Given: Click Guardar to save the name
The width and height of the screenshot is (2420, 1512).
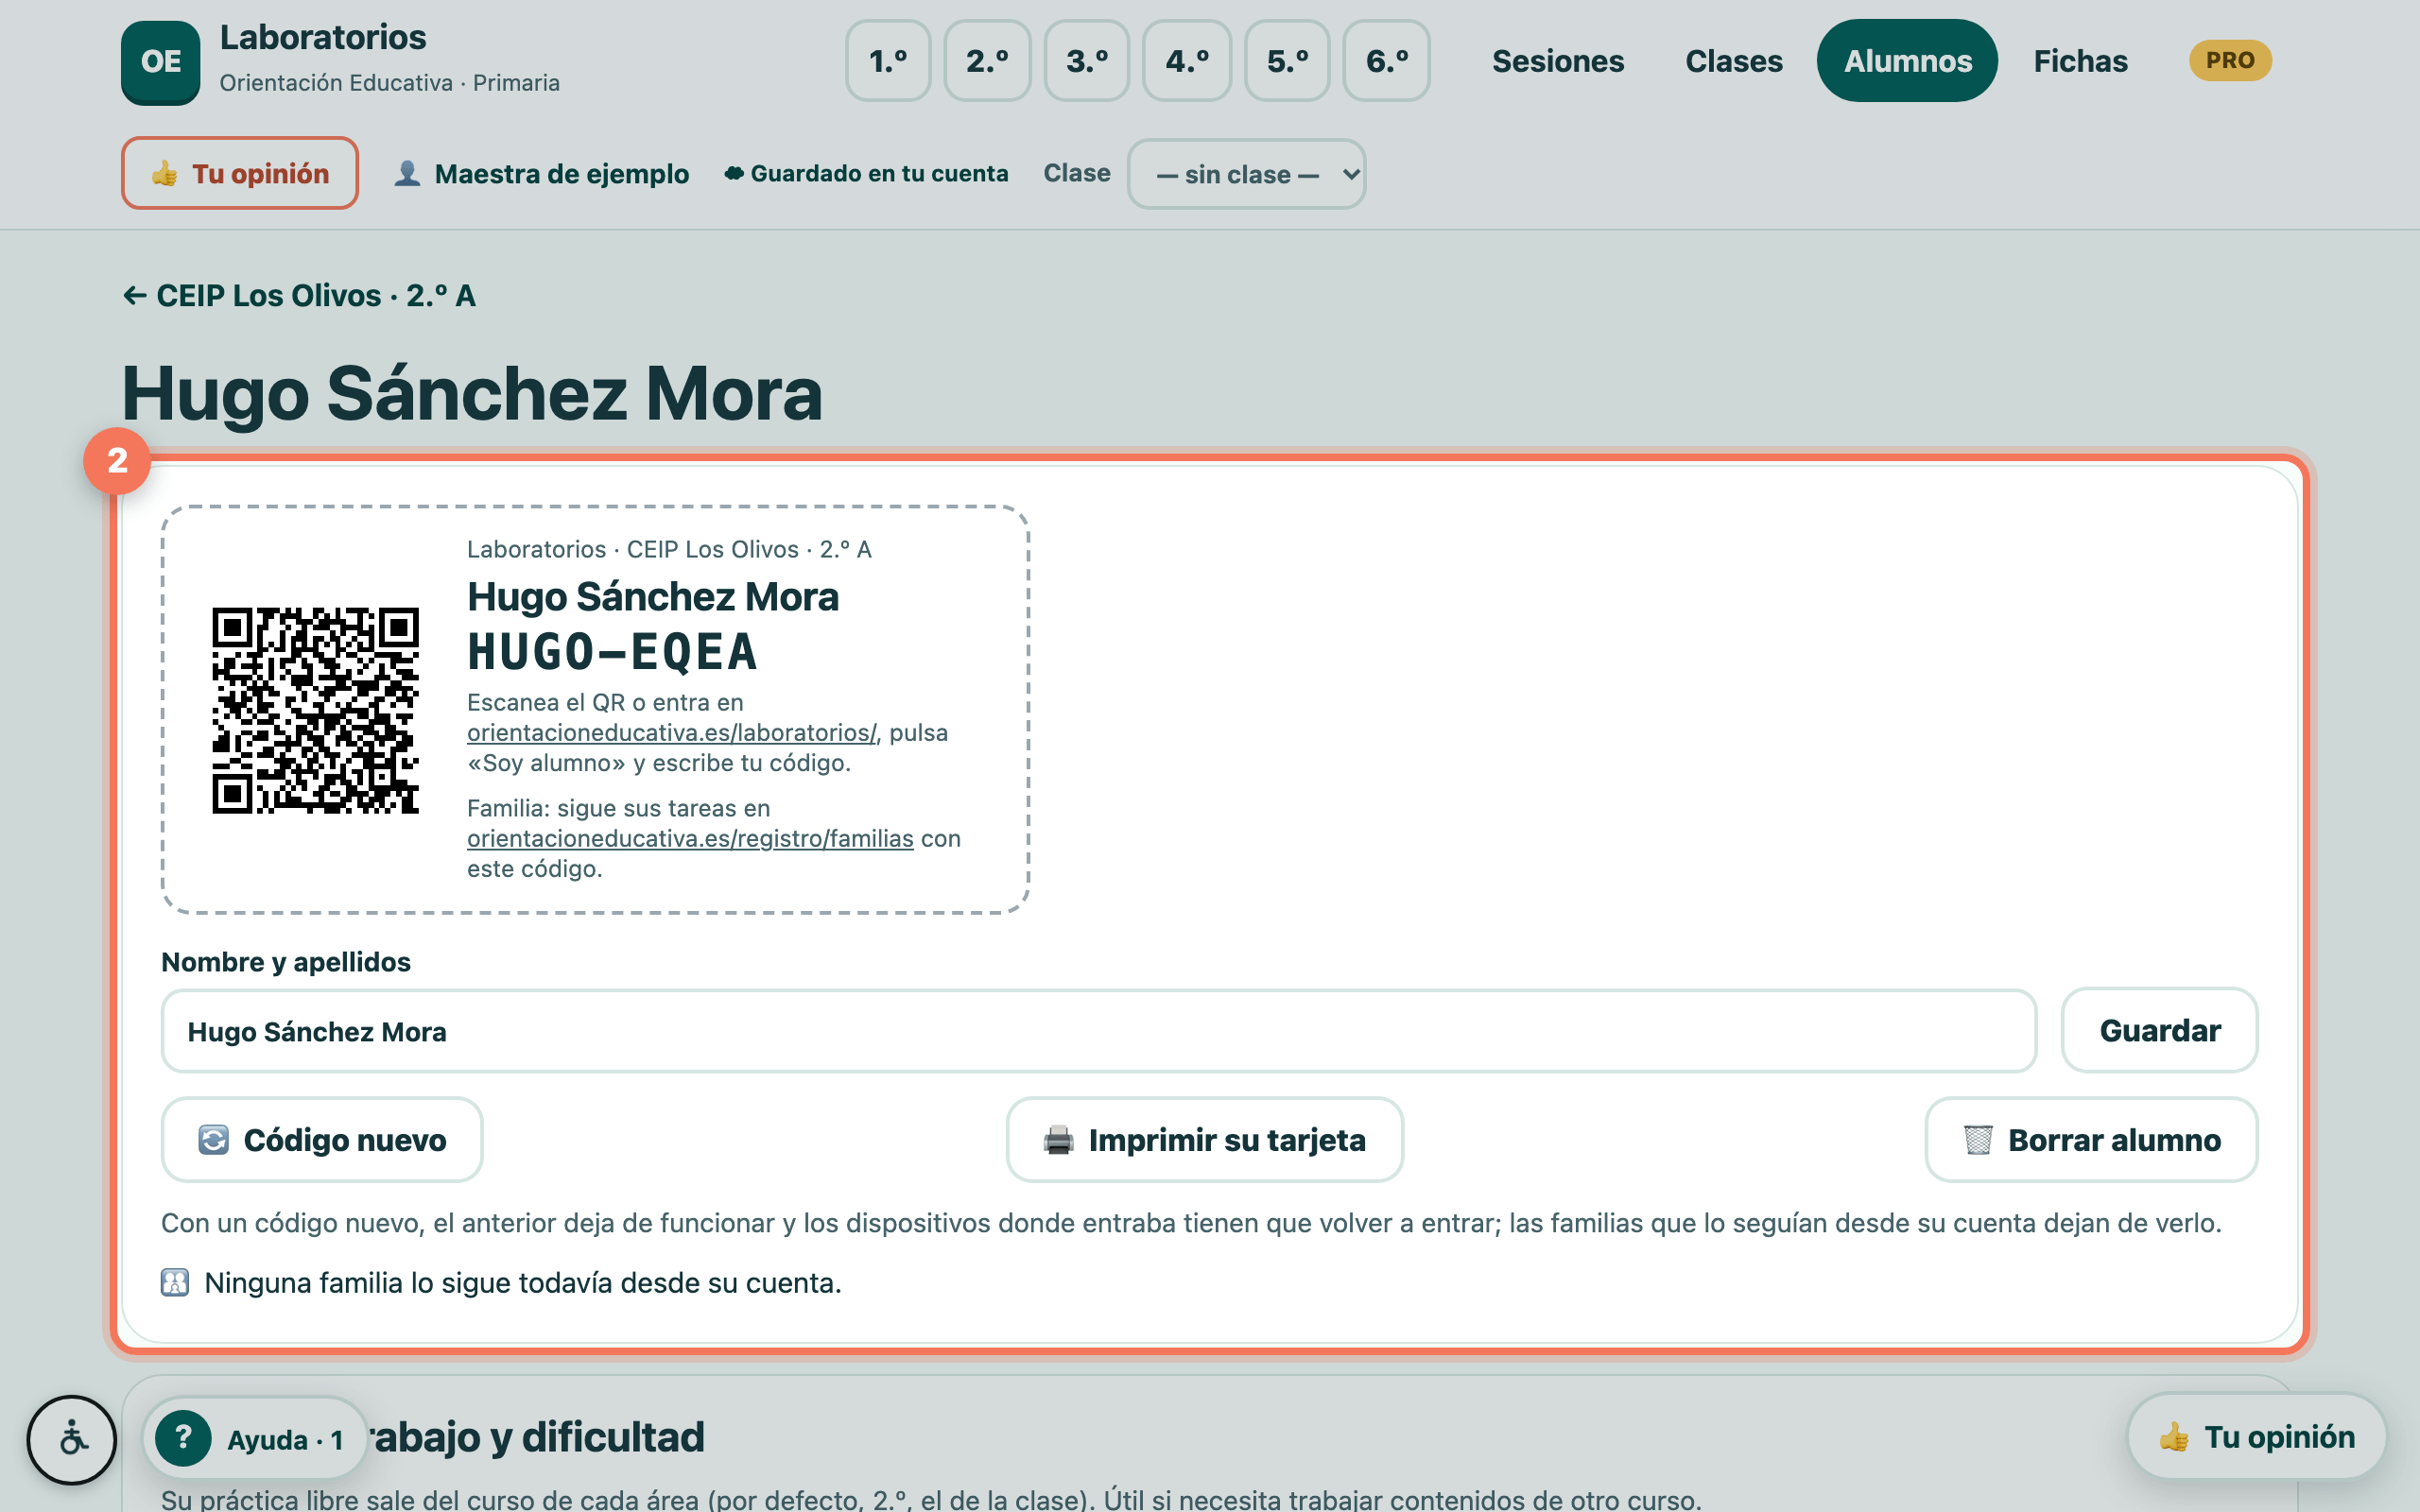Looking at the screenshot, I should (2159, 1031).
